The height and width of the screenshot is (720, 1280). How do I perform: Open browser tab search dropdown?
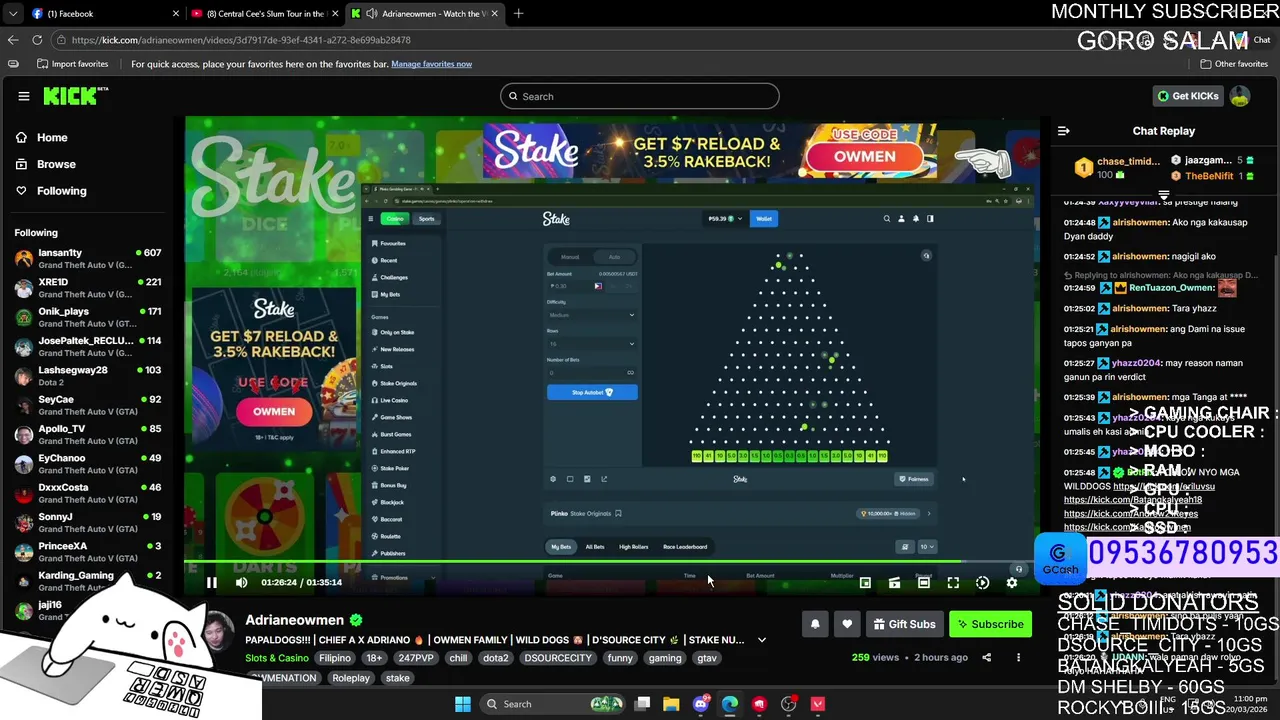pyautogui.click(x=12, y=14)
